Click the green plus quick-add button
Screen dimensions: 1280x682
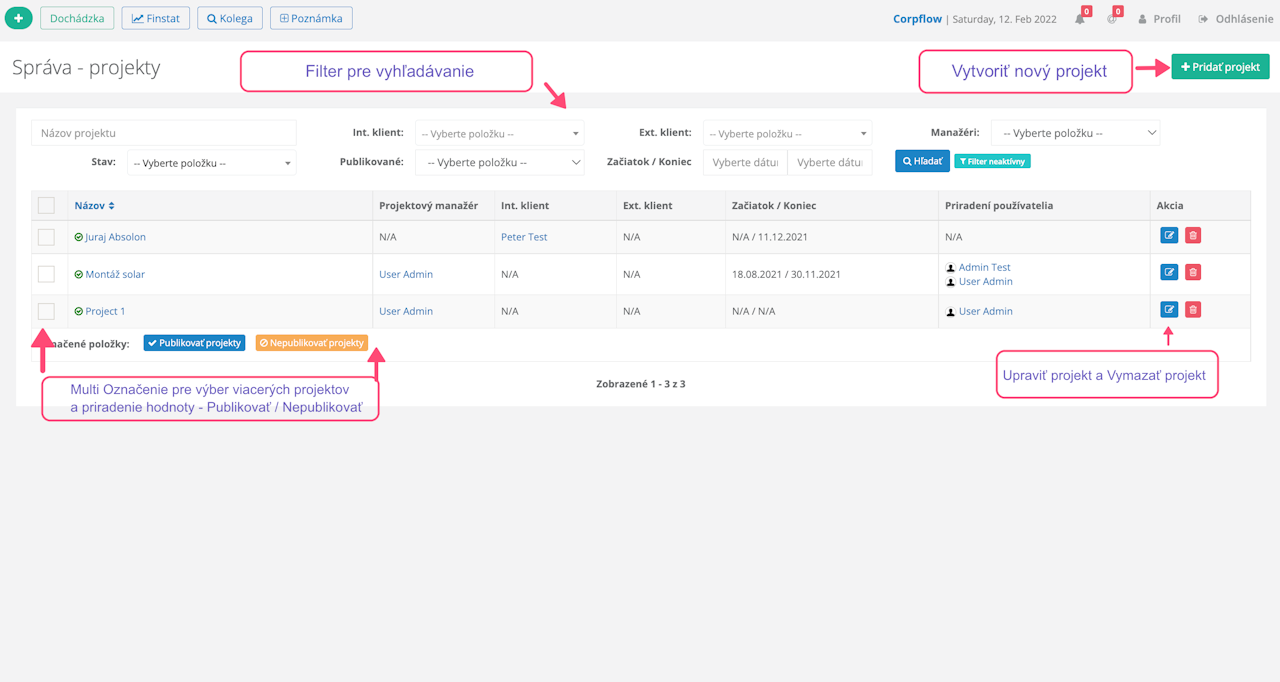[x=19, y=18]
